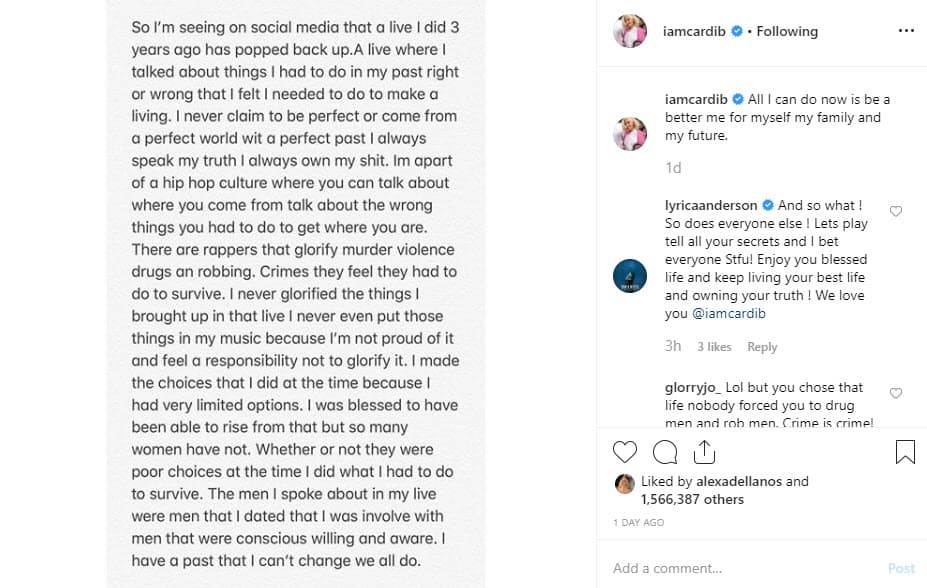Screen dimensions: 927x588
Task: View the 3 likes on lyricaanderson's comment
Action: (714, 346)
